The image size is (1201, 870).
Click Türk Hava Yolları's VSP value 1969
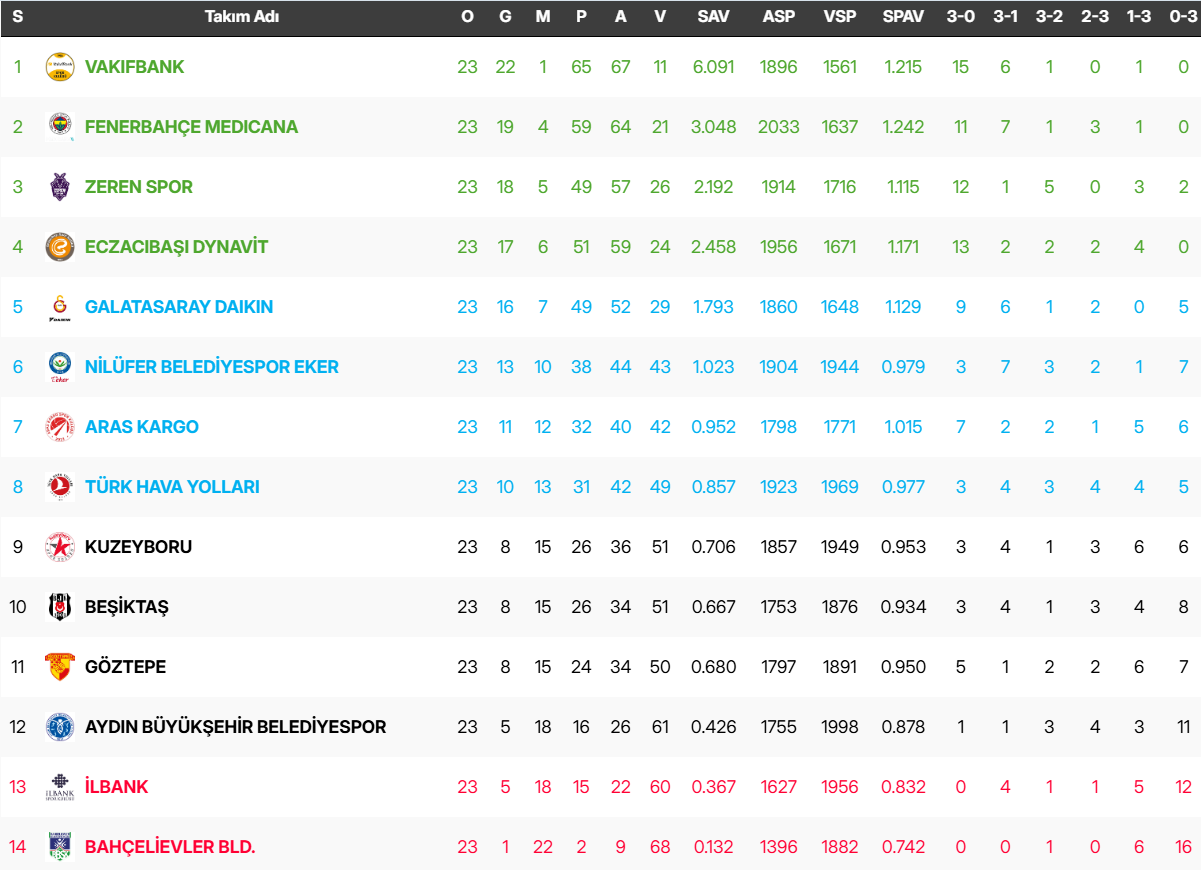(x=840, y=487)
